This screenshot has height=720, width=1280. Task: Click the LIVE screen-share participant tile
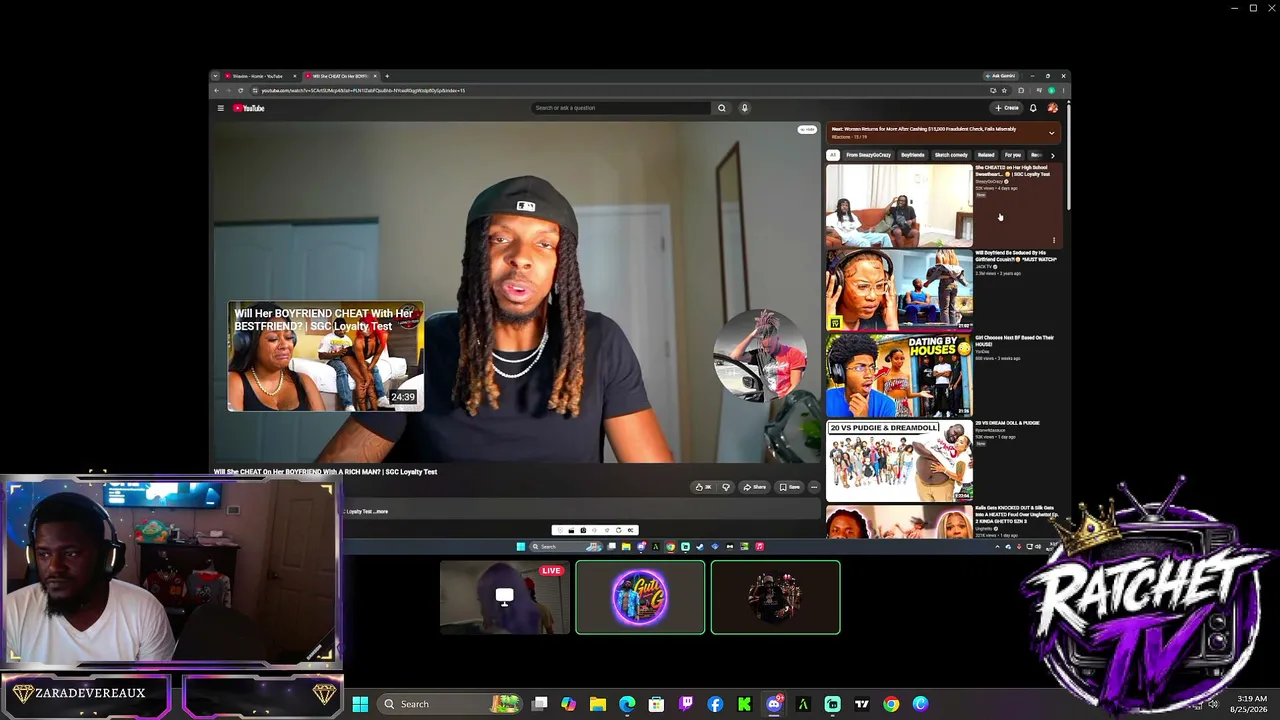(x=505, y=597)
